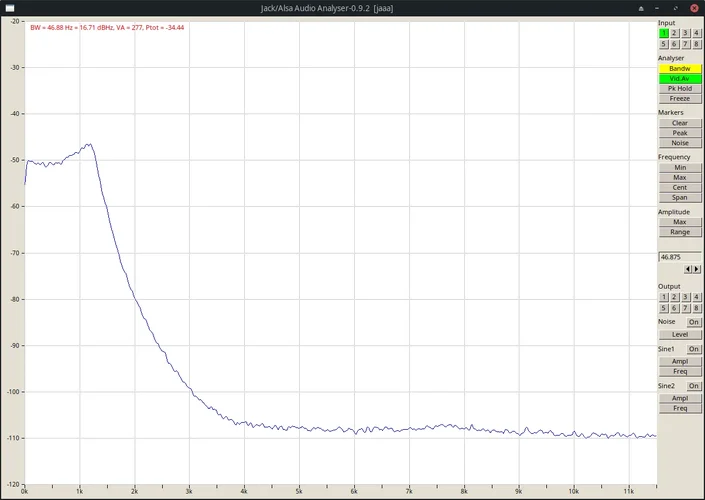Screen dimensions: 705x500
Task: Increase value with right arrow
Action: pos(697,269)
